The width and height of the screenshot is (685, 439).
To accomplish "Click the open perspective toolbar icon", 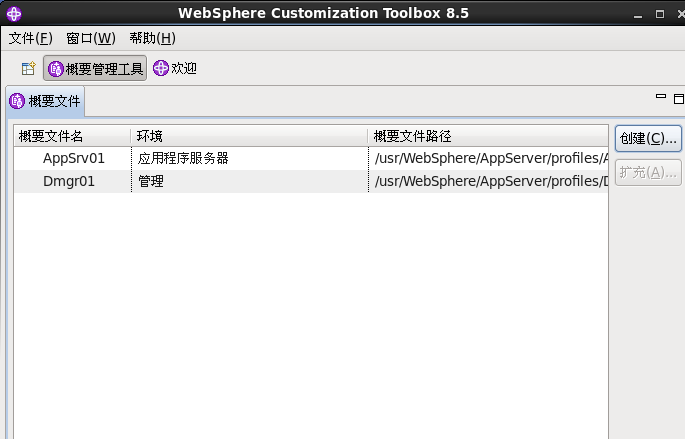I will (x=28, y=69).
